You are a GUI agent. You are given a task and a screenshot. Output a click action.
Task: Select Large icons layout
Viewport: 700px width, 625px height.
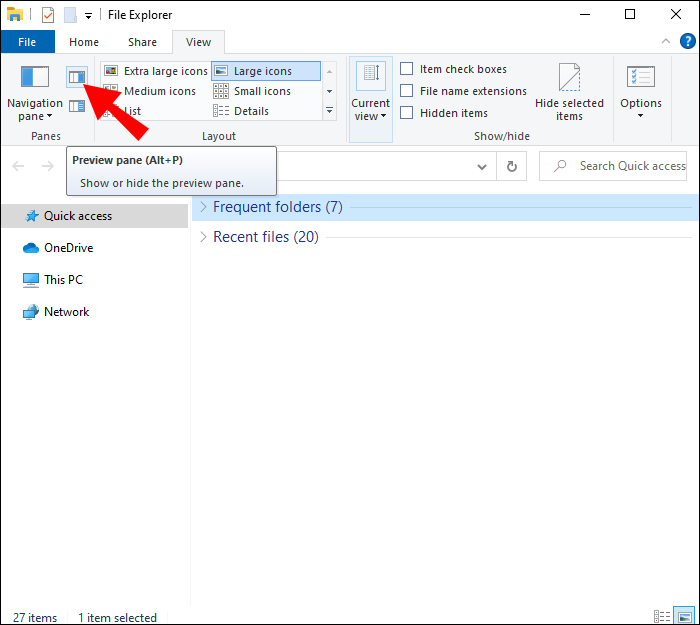tap(266, 71)
